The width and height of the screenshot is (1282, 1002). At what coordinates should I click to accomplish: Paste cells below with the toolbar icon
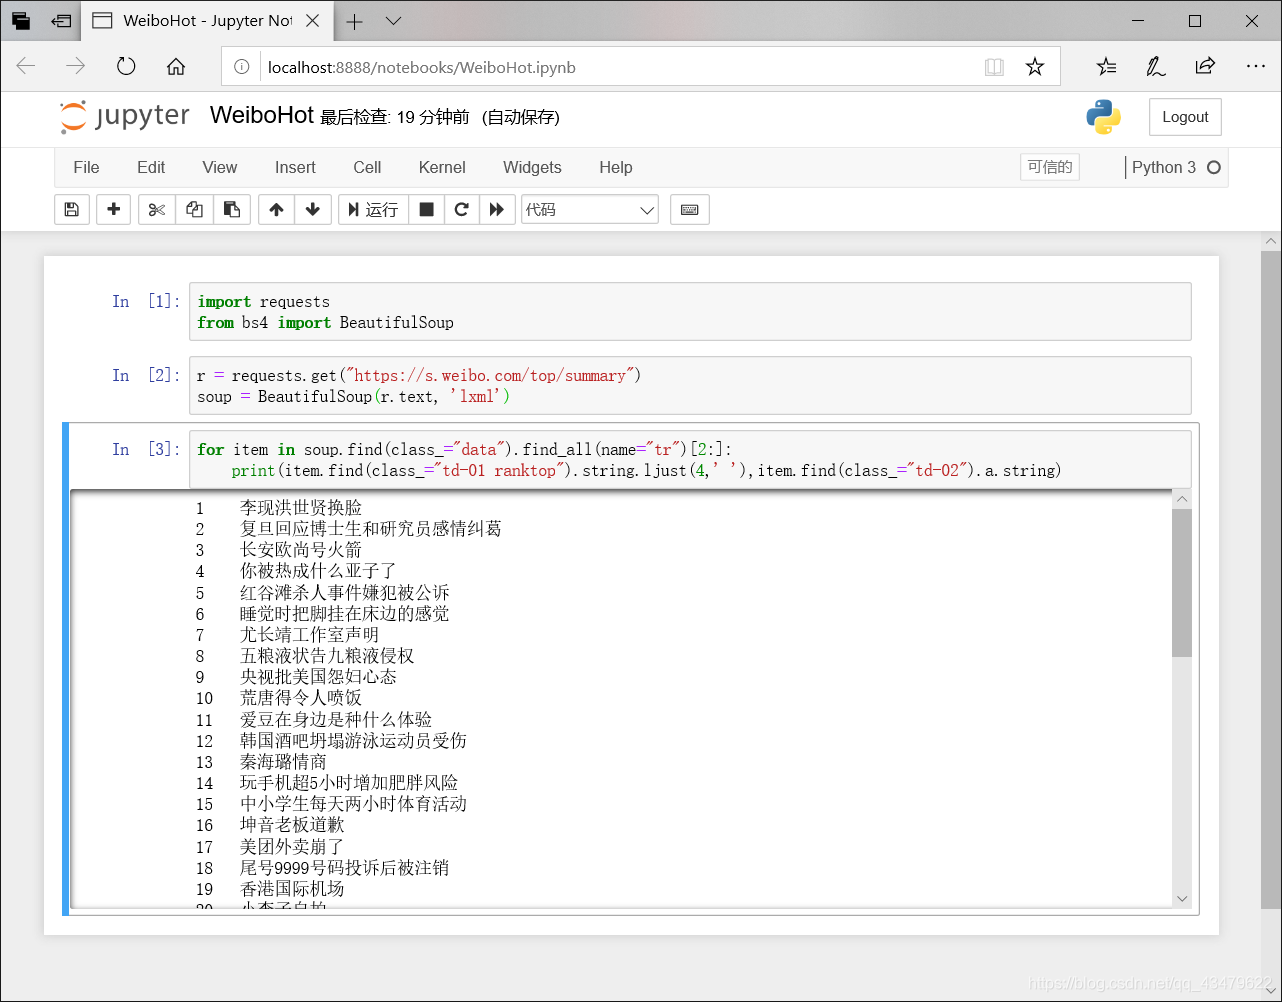(x=232, y=209)
